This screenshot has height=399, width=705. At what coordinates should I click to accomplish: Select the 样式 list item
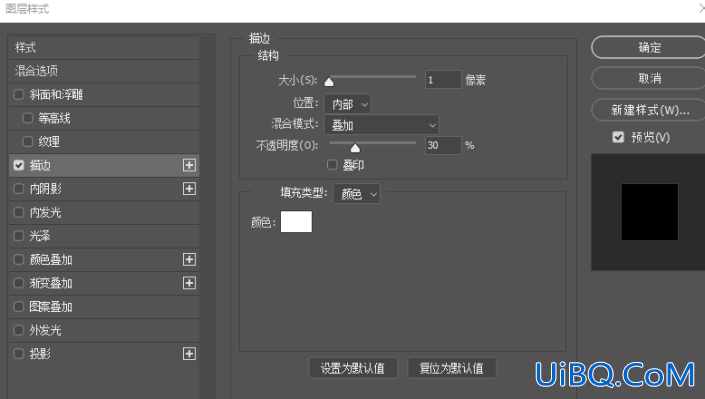104,48
